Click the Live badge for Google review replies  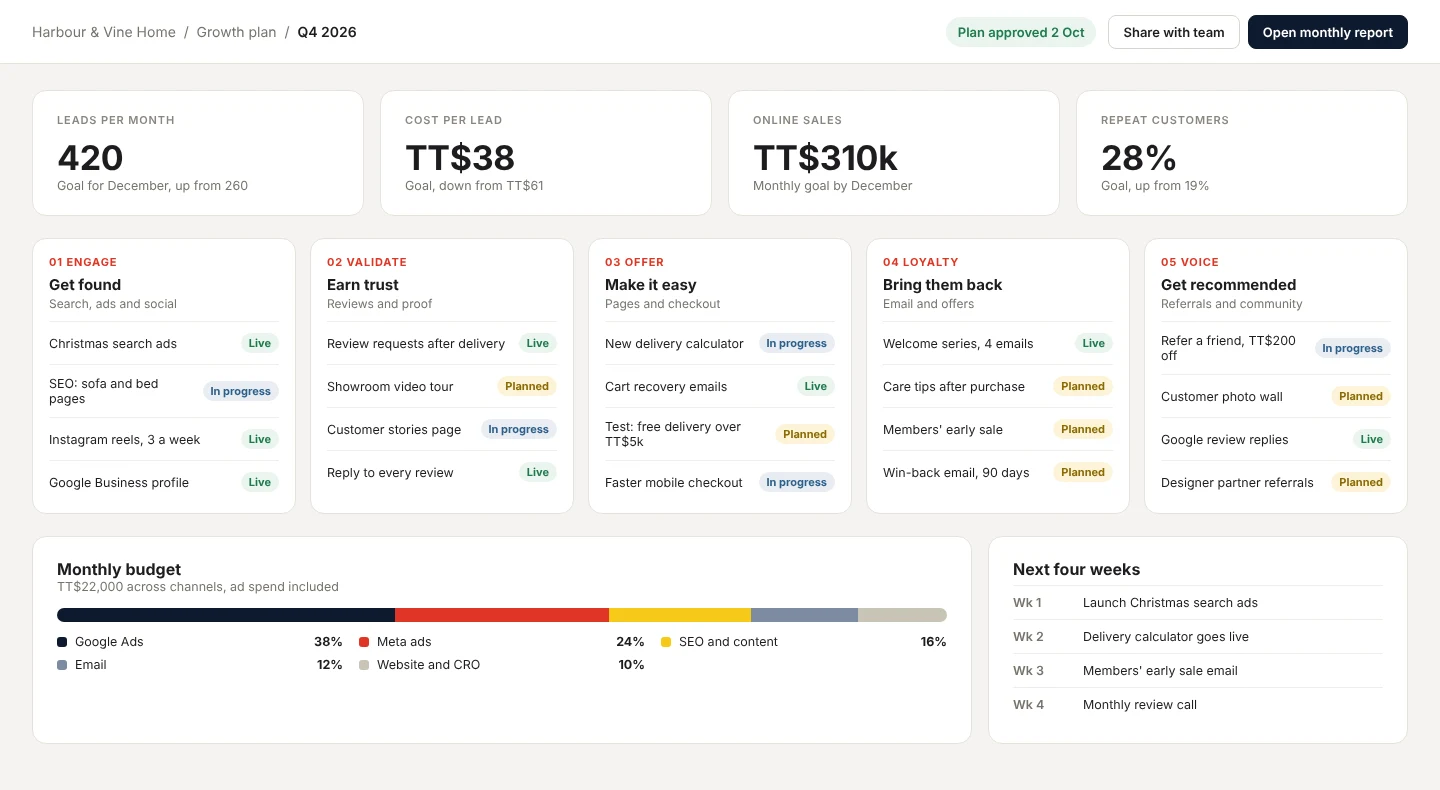coord(1372,439)
